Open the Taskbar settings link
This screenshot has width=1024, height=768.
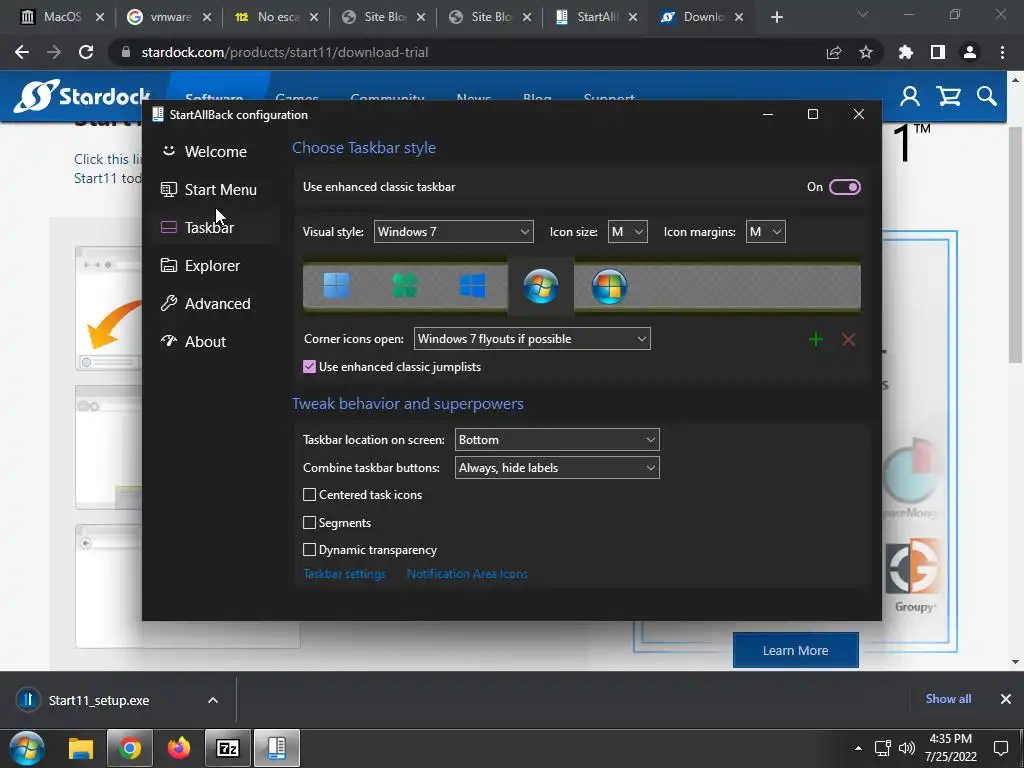344,574
